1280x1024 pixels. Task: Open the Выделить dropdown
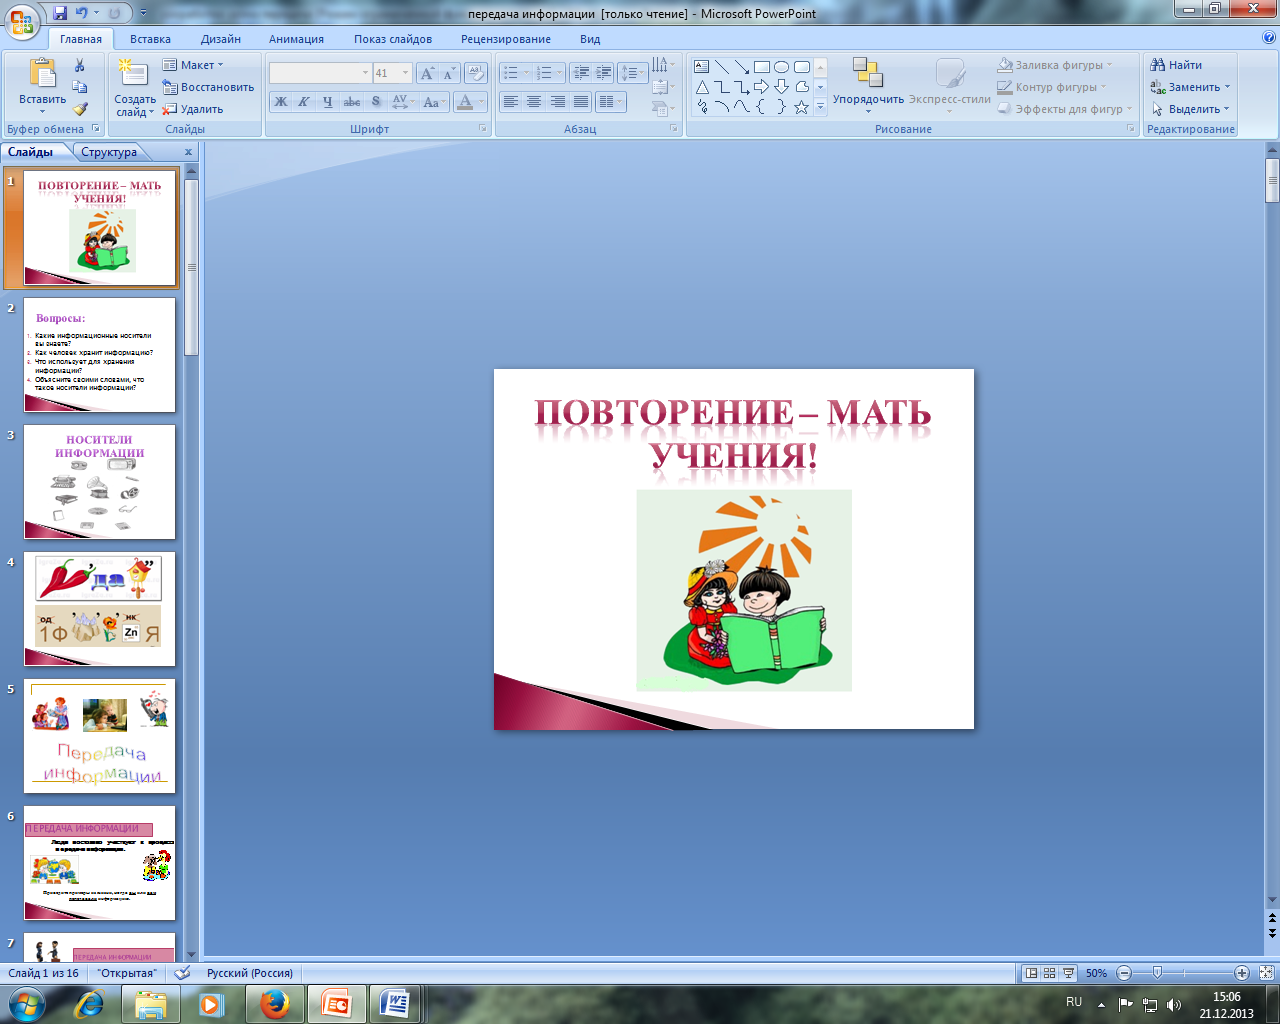(x=1190, y=109)
